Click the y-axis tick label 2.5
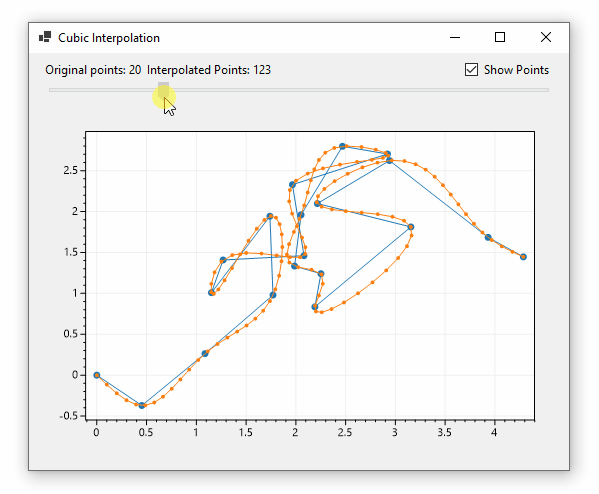599x494 pixels. click(x=70, y=170)
